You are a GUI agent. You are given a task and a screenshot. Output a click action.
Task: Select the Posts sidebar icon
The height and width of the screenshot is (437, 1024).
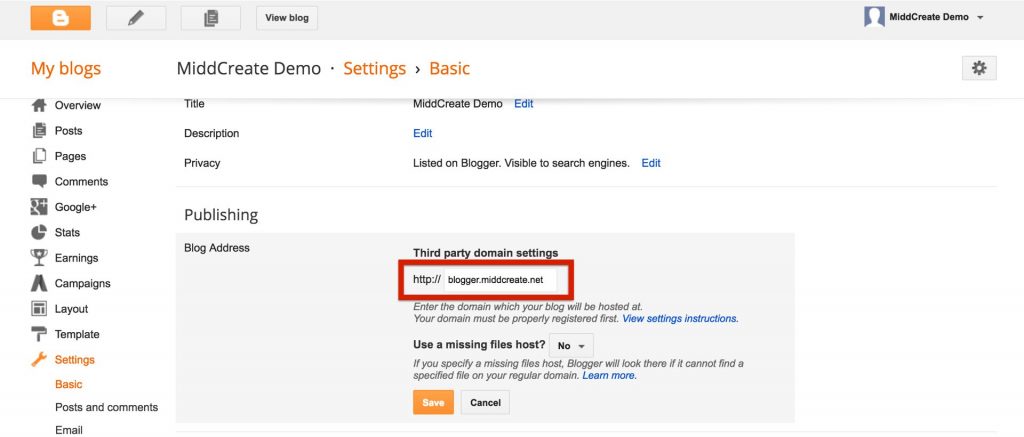39,131
